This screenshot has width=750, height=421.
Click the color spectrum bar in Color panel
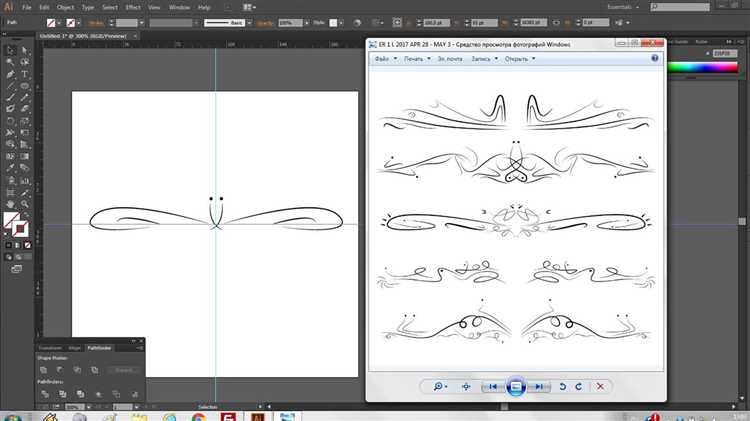(x=703, y=67)
